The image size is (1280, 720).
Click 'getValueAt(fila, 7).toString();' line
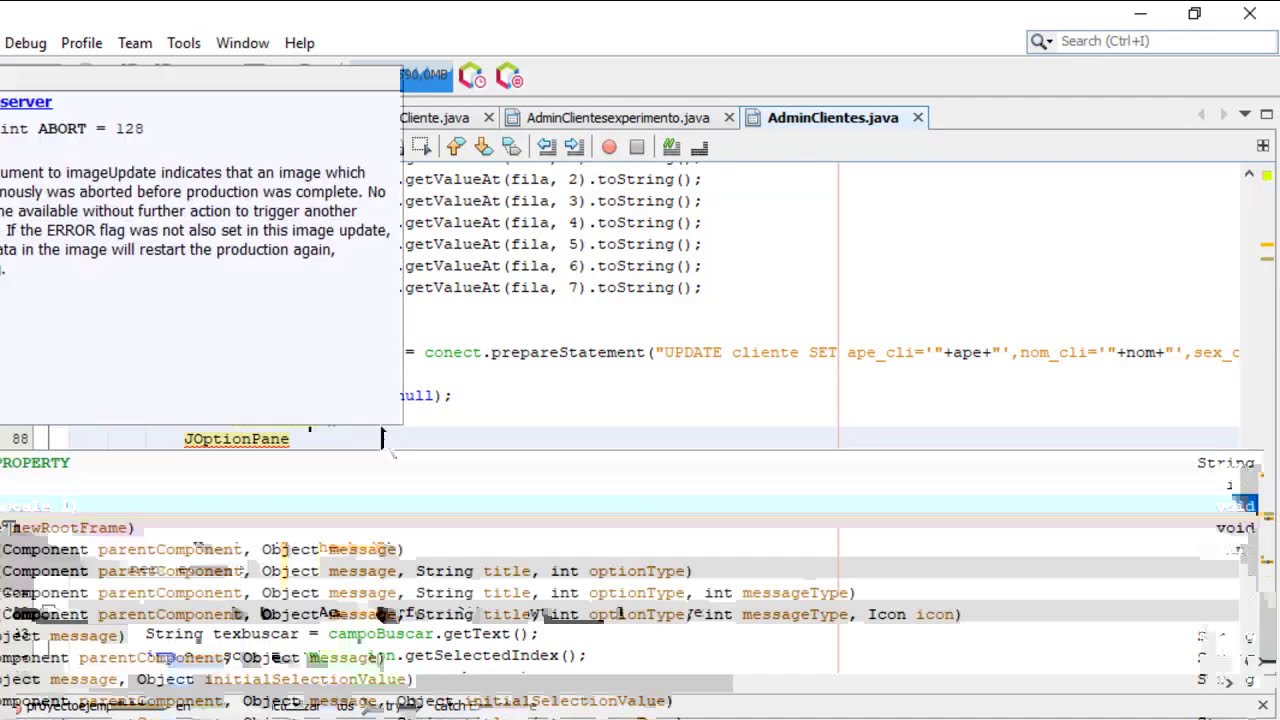[553, 288]
